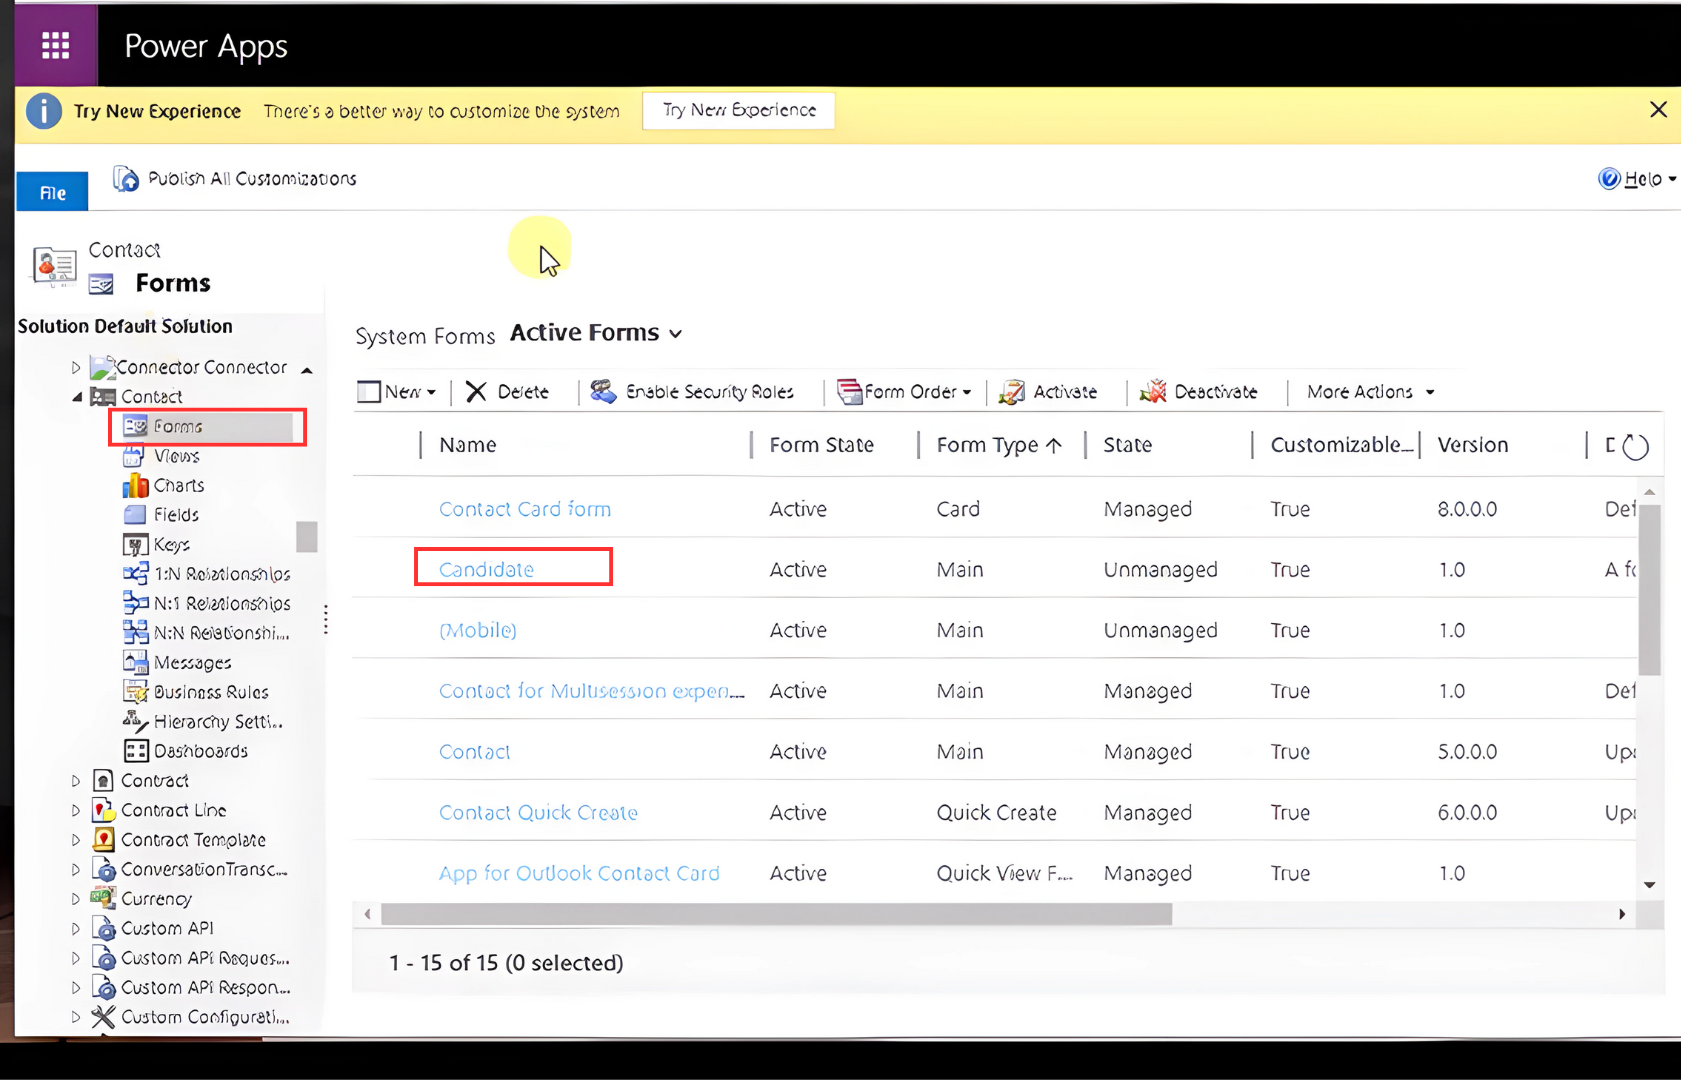Click the Deactivate icon in toolbar
The width and height of the screenshot is (1681, 1080).
pos(1153,392)
